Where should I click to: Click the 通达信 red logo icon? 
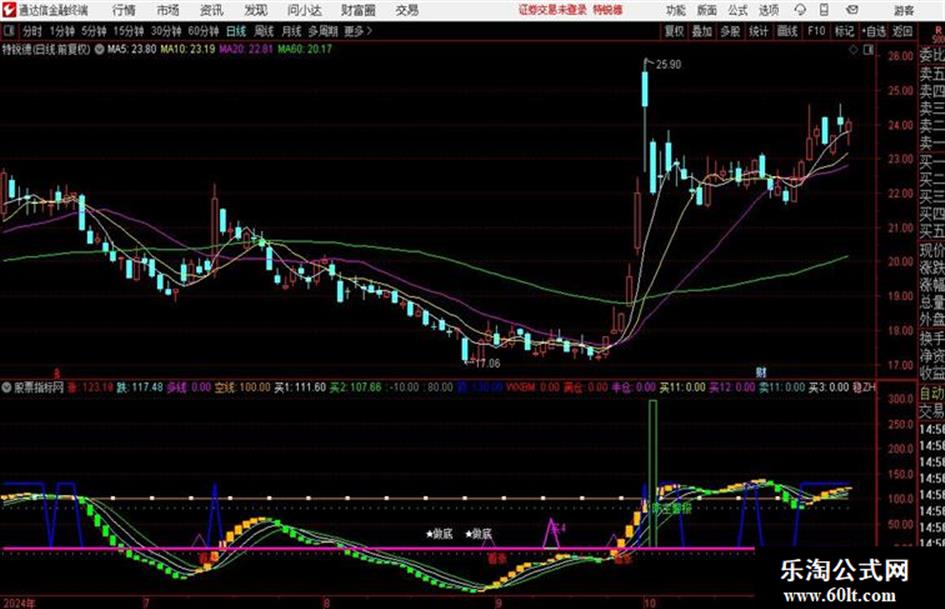coord(9,10)
